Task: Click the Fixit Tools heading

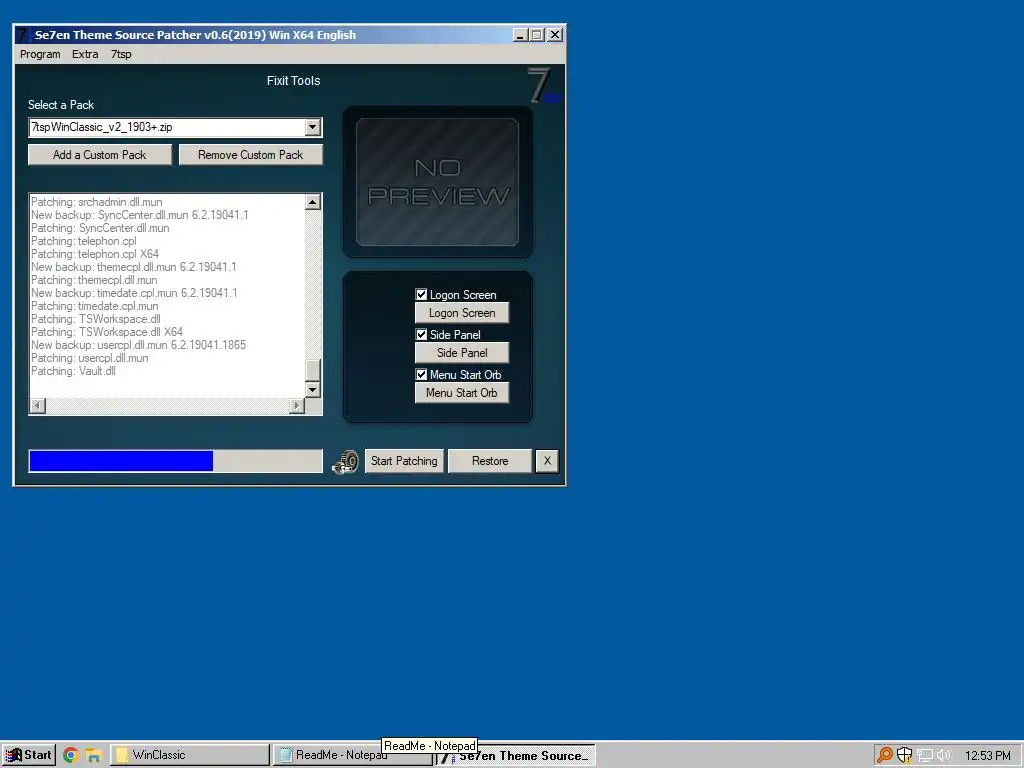Action: click(293, 81)
